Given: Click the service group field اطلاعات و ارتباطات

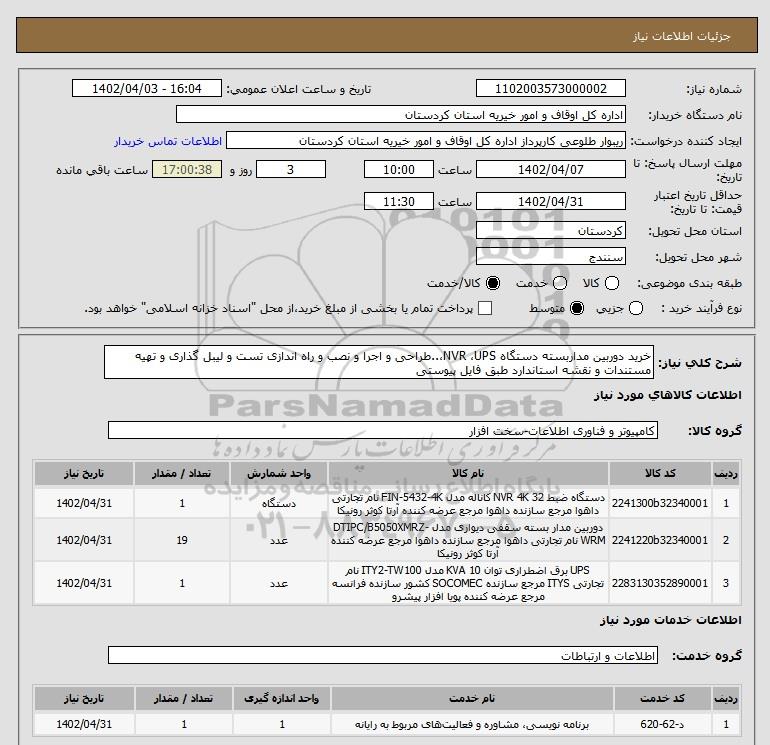Looking at the screenshot, I should 383,656.
